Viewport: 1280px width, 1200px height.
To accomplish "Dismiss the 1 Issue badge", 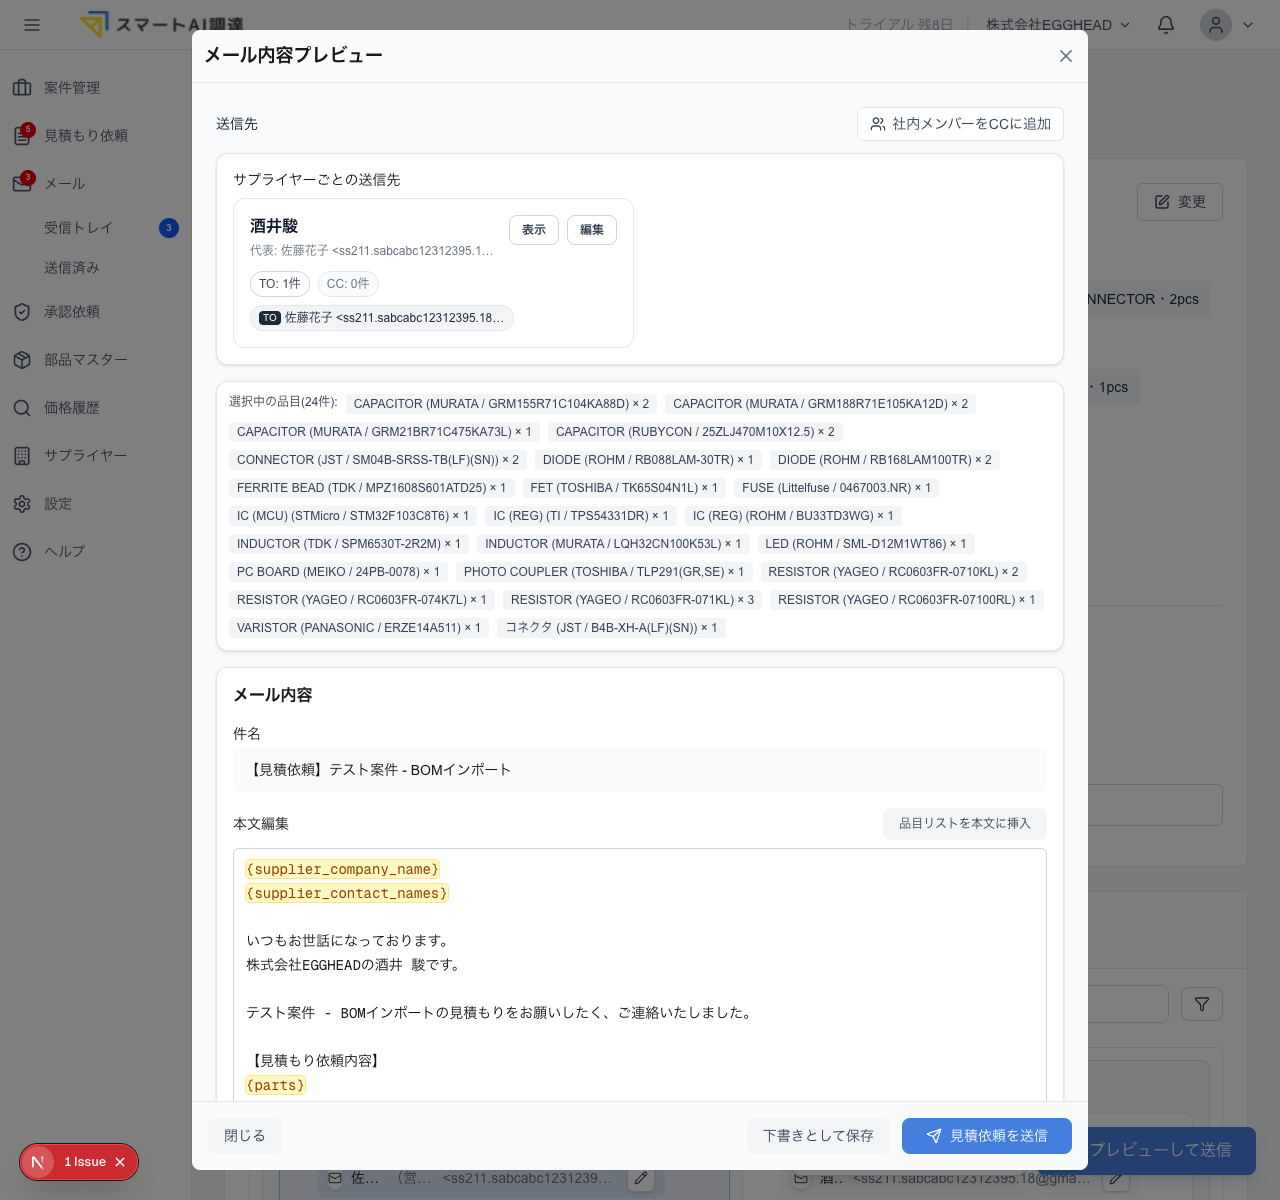I will click(x=120, y=1162).
